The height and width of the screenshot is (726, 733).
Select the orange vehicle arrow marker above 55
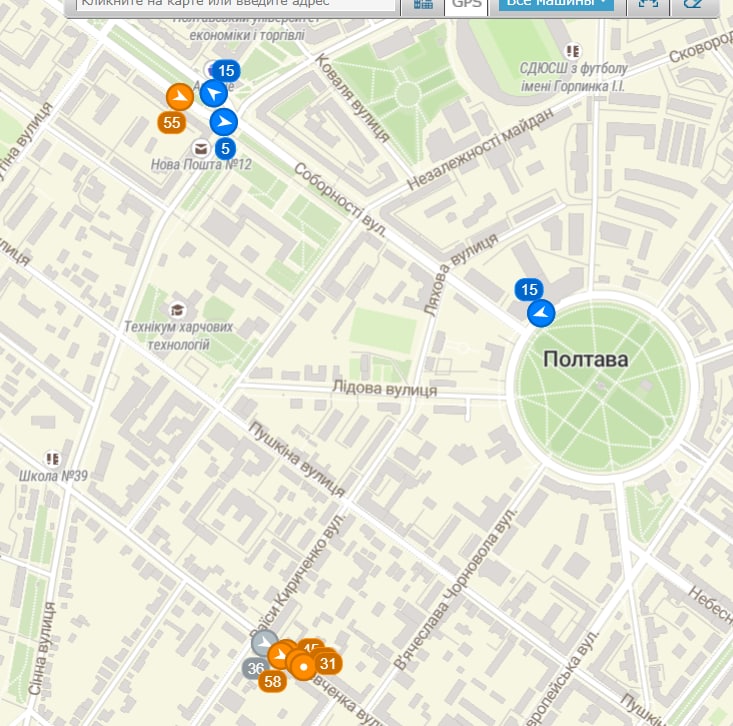pos(180,97)
